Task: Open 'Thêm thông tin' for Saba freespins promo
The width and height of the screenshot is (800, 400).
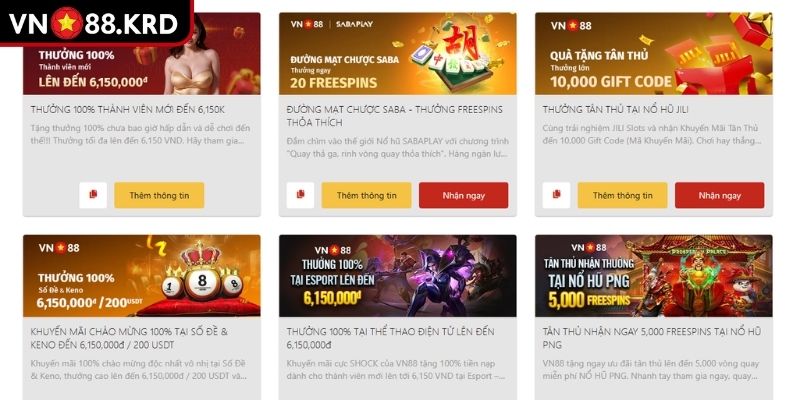Action: [x=366, y=195]
